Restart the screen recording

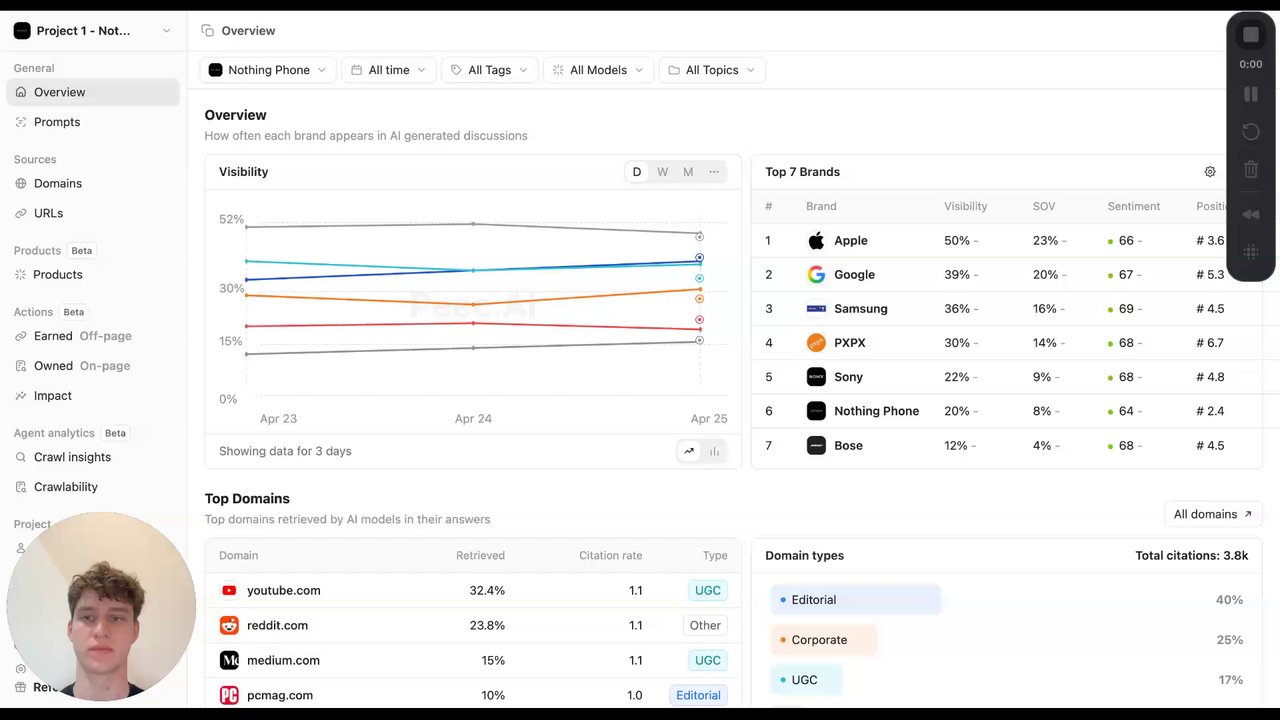pos(1251,132)
